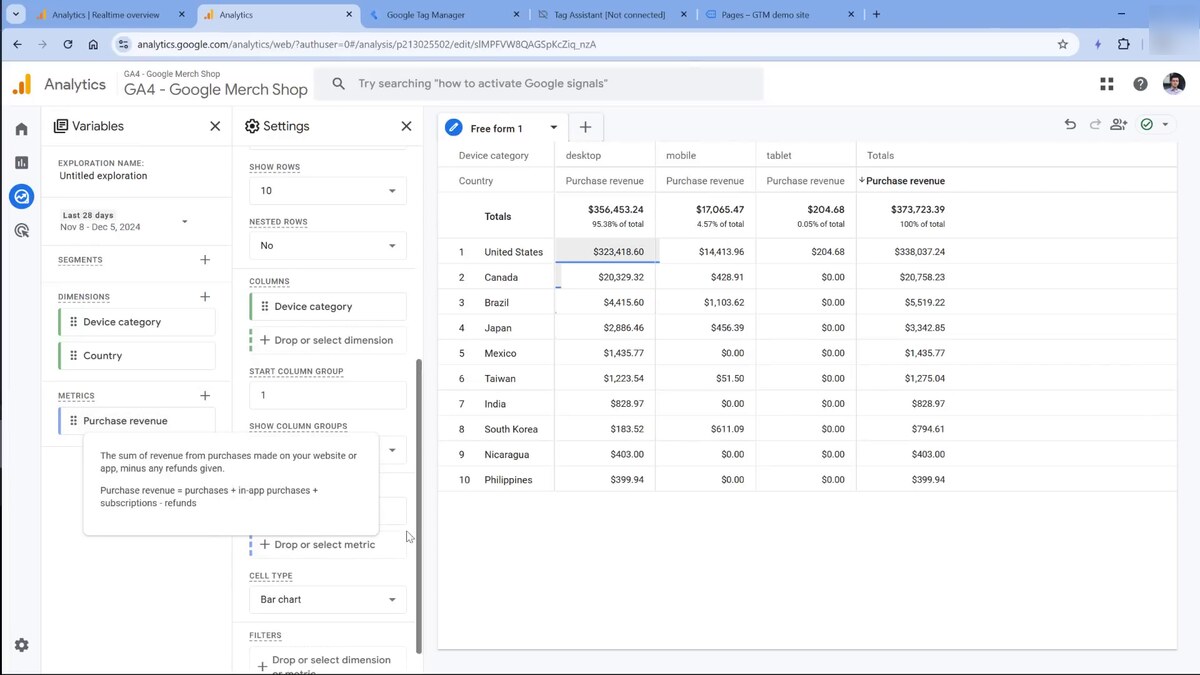
Task: Click the United States row label
Action: pos(514,252)
